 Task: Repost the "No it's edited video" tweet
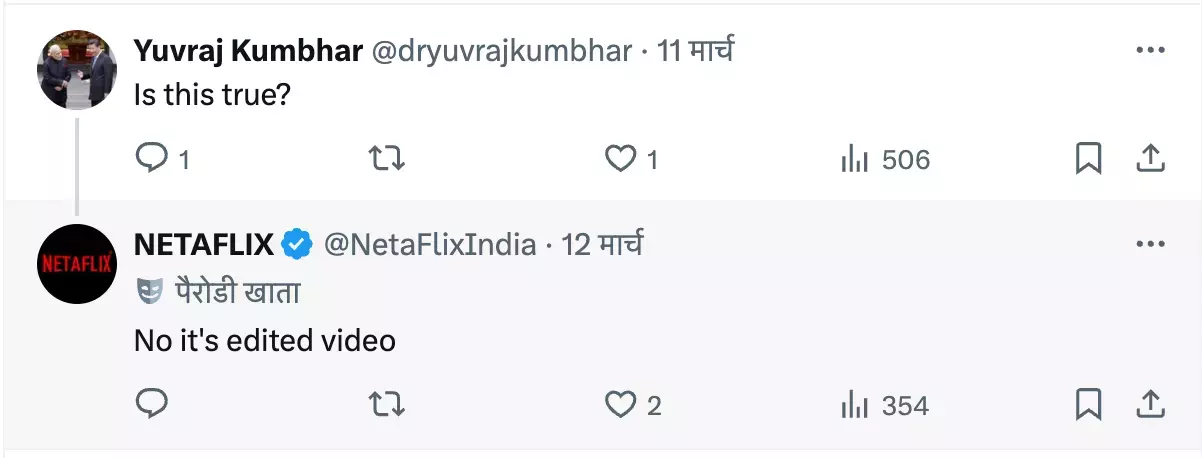click(x=386, y=404)
